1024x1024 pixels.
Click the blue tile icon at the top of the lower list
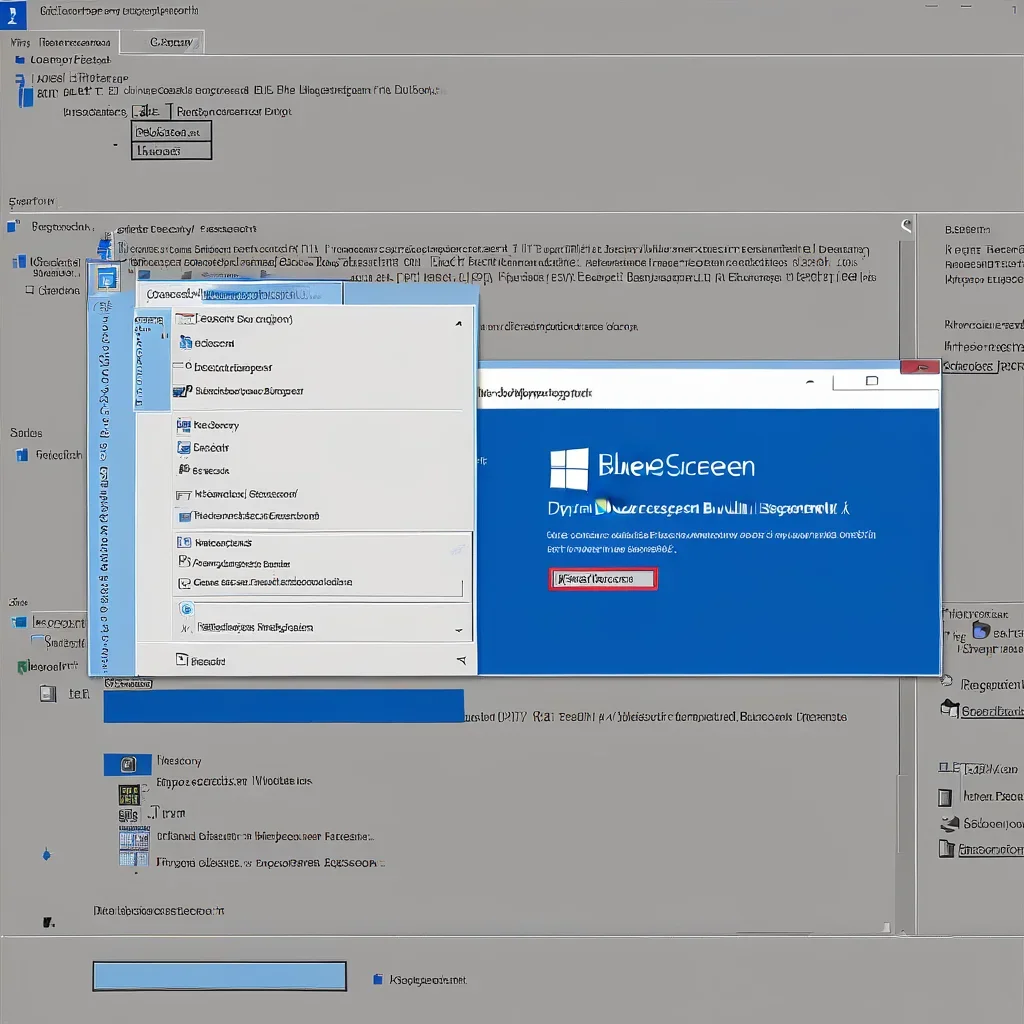pos(128,764)
